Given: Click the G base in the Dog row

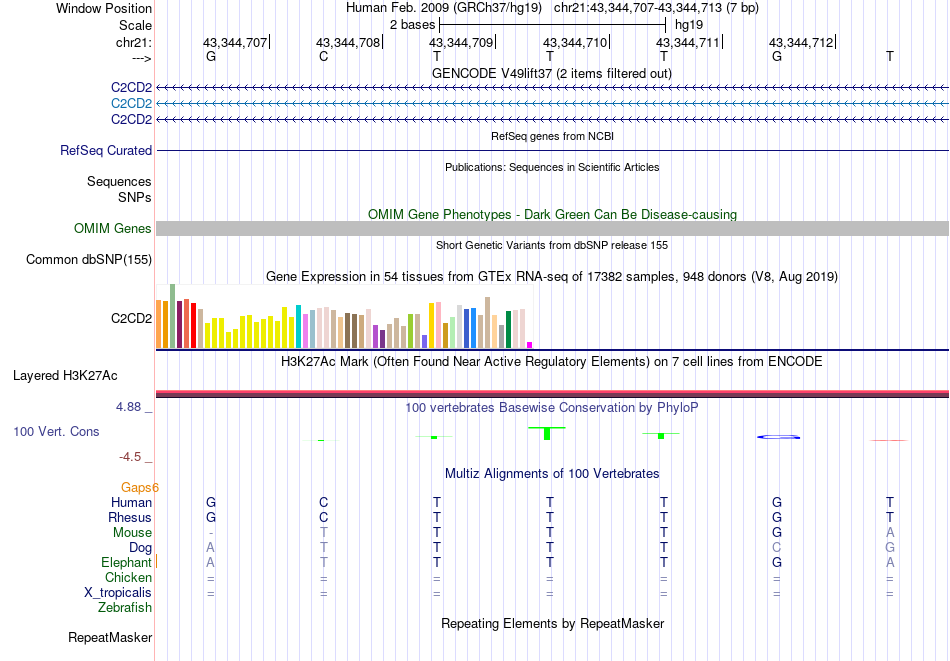Looking at the screenshot, I should pyautogui.click(x=890, y=548).
